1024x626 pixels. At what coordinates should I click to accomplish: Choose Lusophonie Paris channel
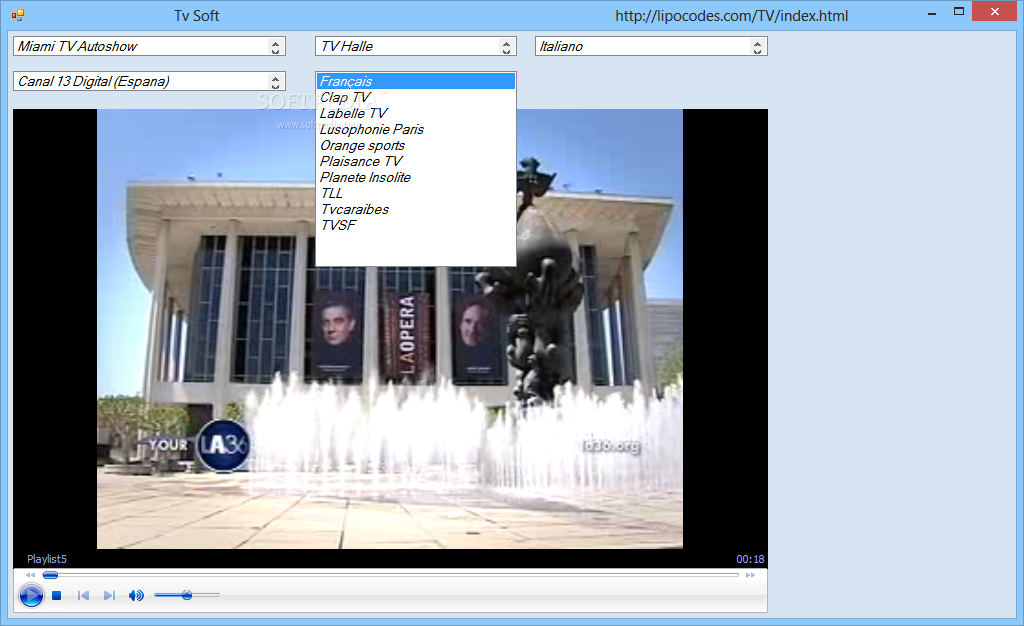coord(415,129)
